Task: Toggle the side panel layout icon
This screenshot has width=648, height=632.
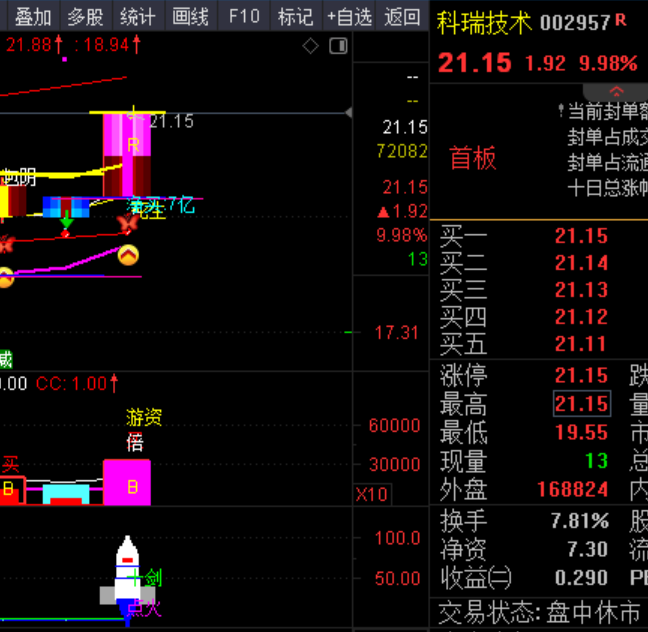Action: point(338,46)
